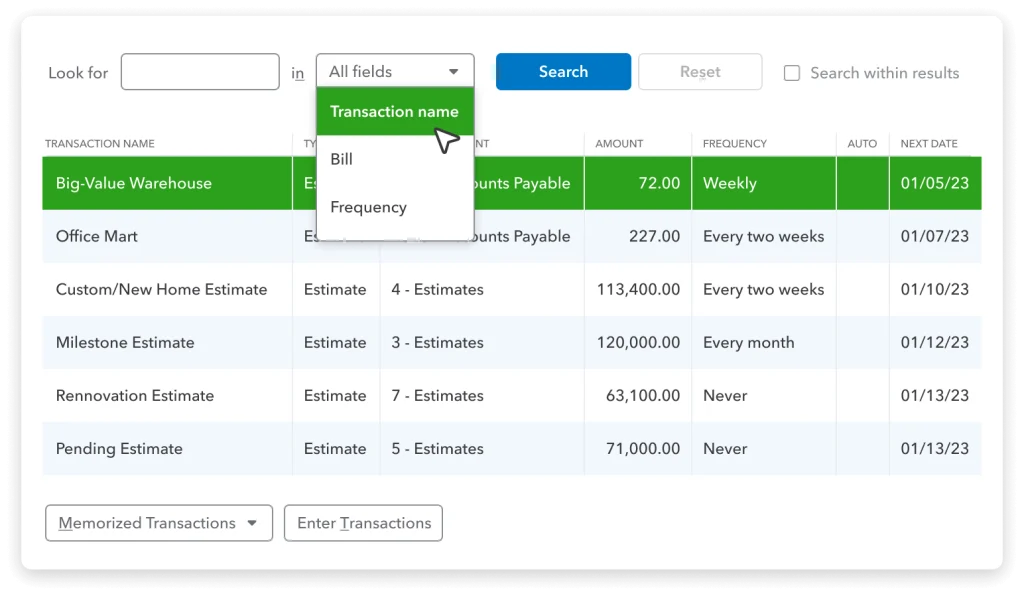
Task: Expand the Memorized Transactions dropdown button
Action: tap(159, 523)
